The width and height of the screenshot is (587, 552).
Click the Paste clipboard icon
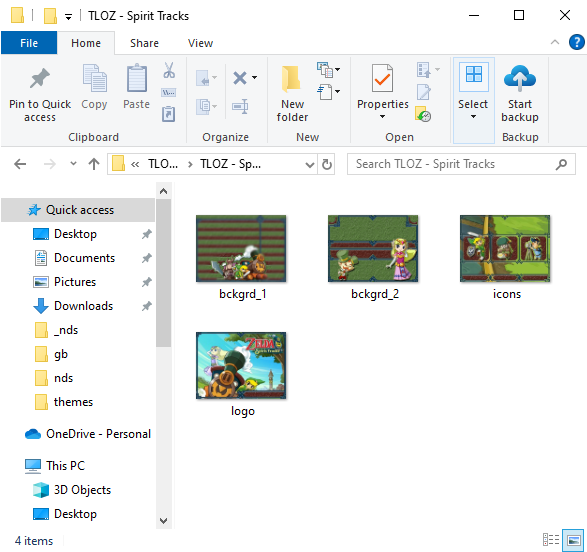pos(137,78)
